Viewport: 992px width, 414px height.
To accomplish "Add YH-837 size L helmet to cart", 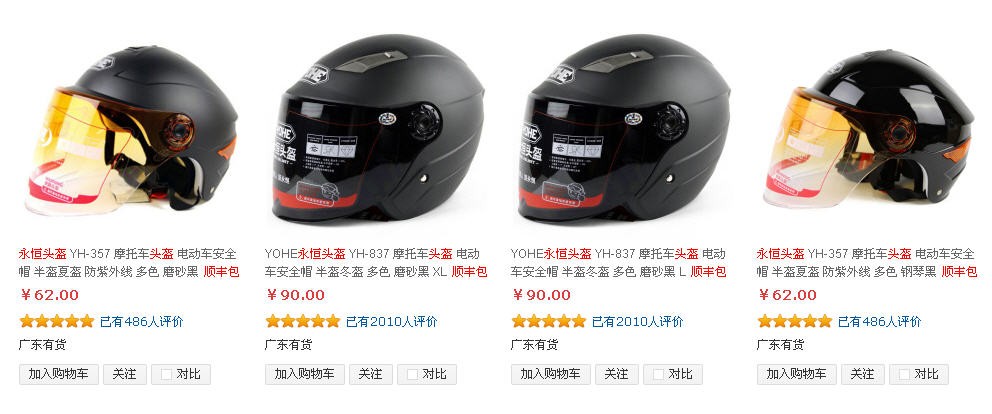I will click(551, 374).
